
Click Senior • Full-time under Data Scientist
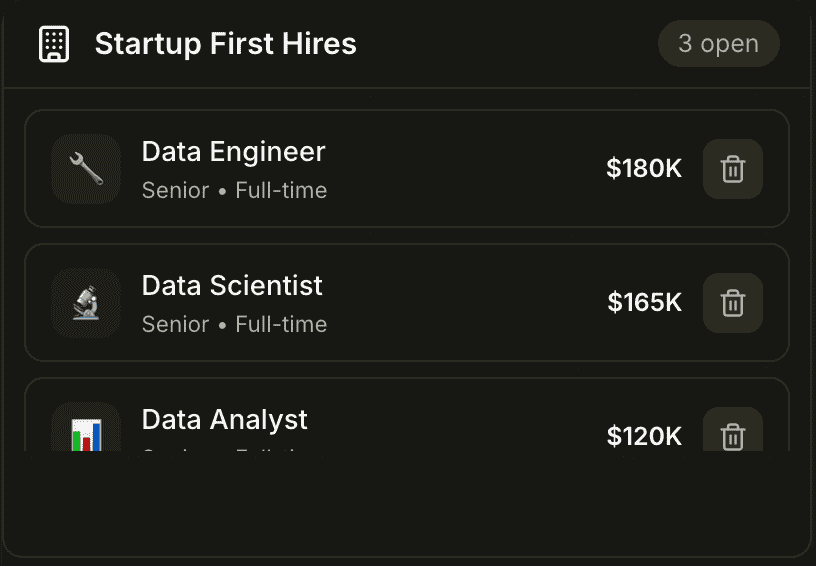click(x=234, y=324)
